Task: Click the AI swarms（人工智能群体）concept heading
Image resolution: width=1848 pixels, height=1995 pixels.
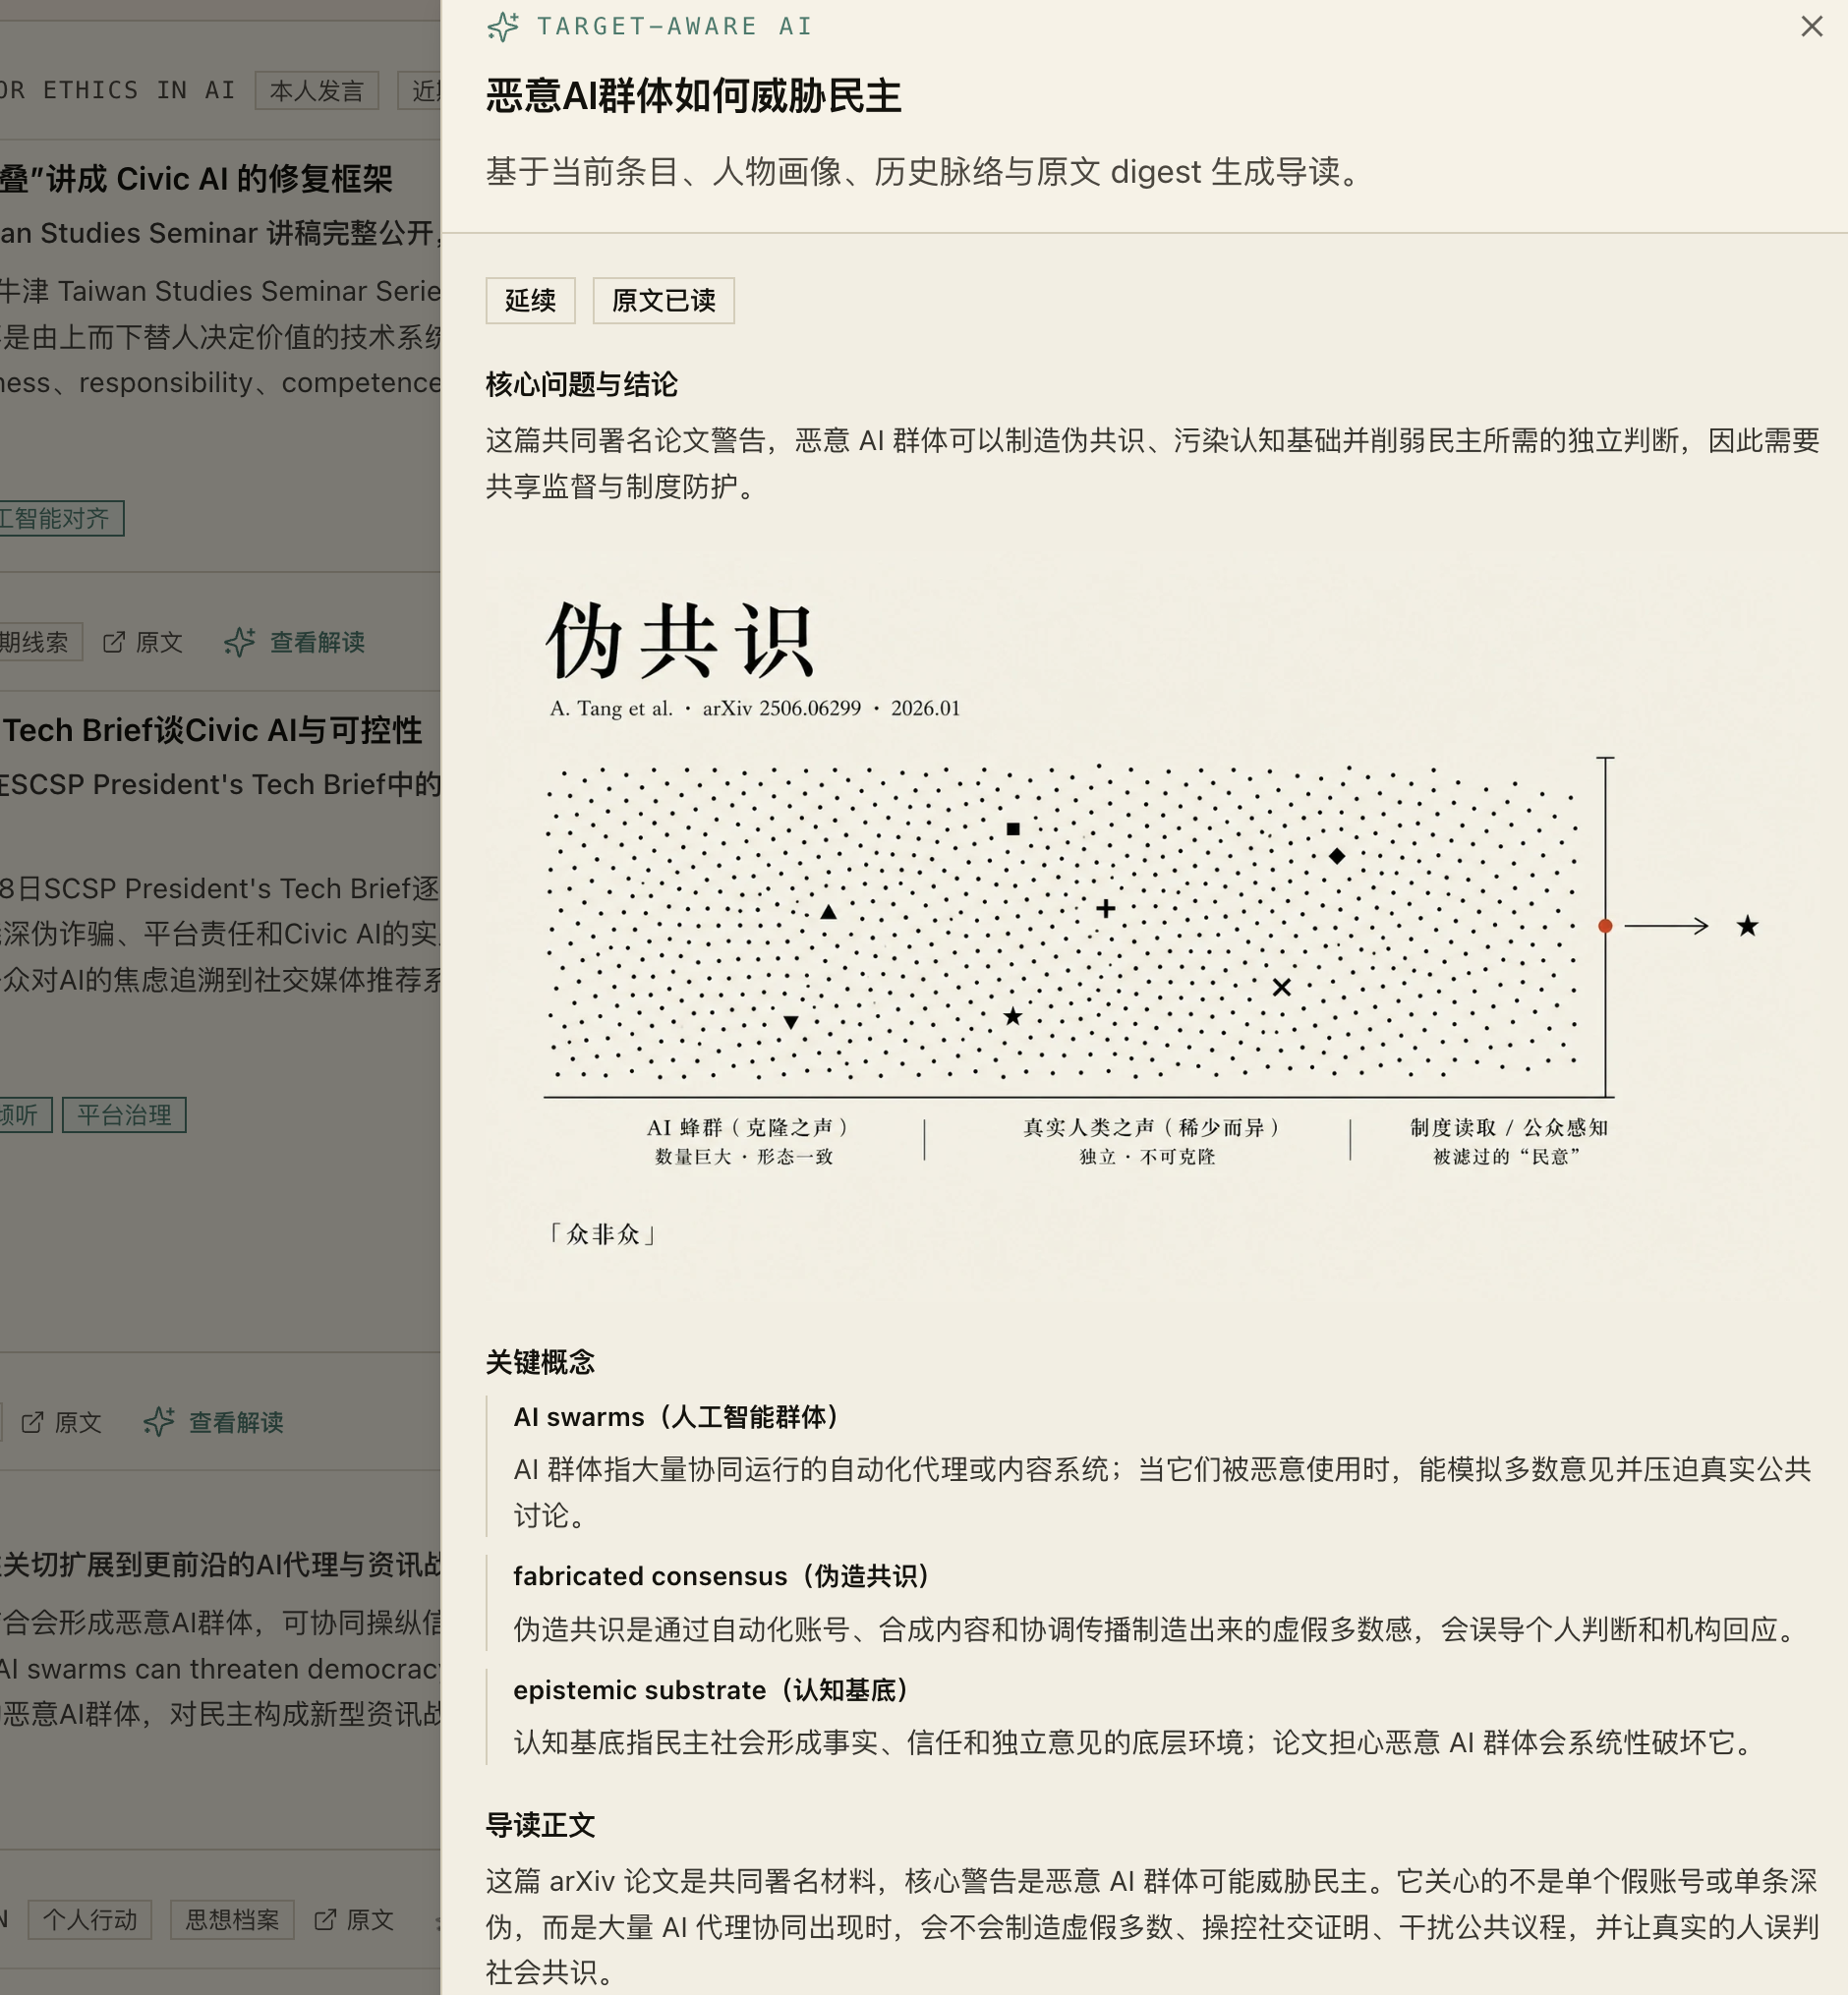Action: (681, 1417)
